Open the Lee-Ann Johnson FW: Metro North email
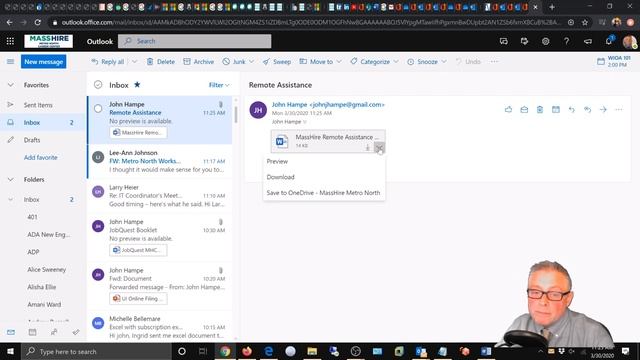 click(x=160, y=161)
